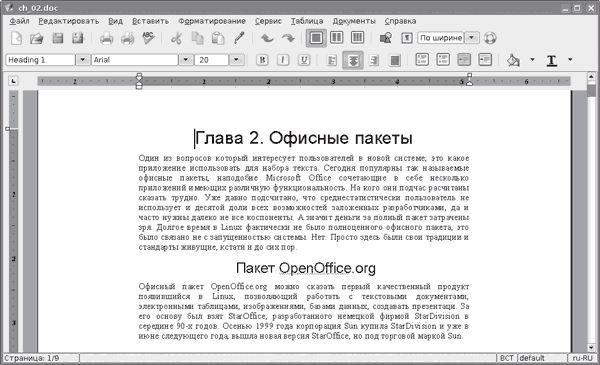Open a file with the Open folder icon
The height and width of the screenshot is (365, 600).
[37, 38]
